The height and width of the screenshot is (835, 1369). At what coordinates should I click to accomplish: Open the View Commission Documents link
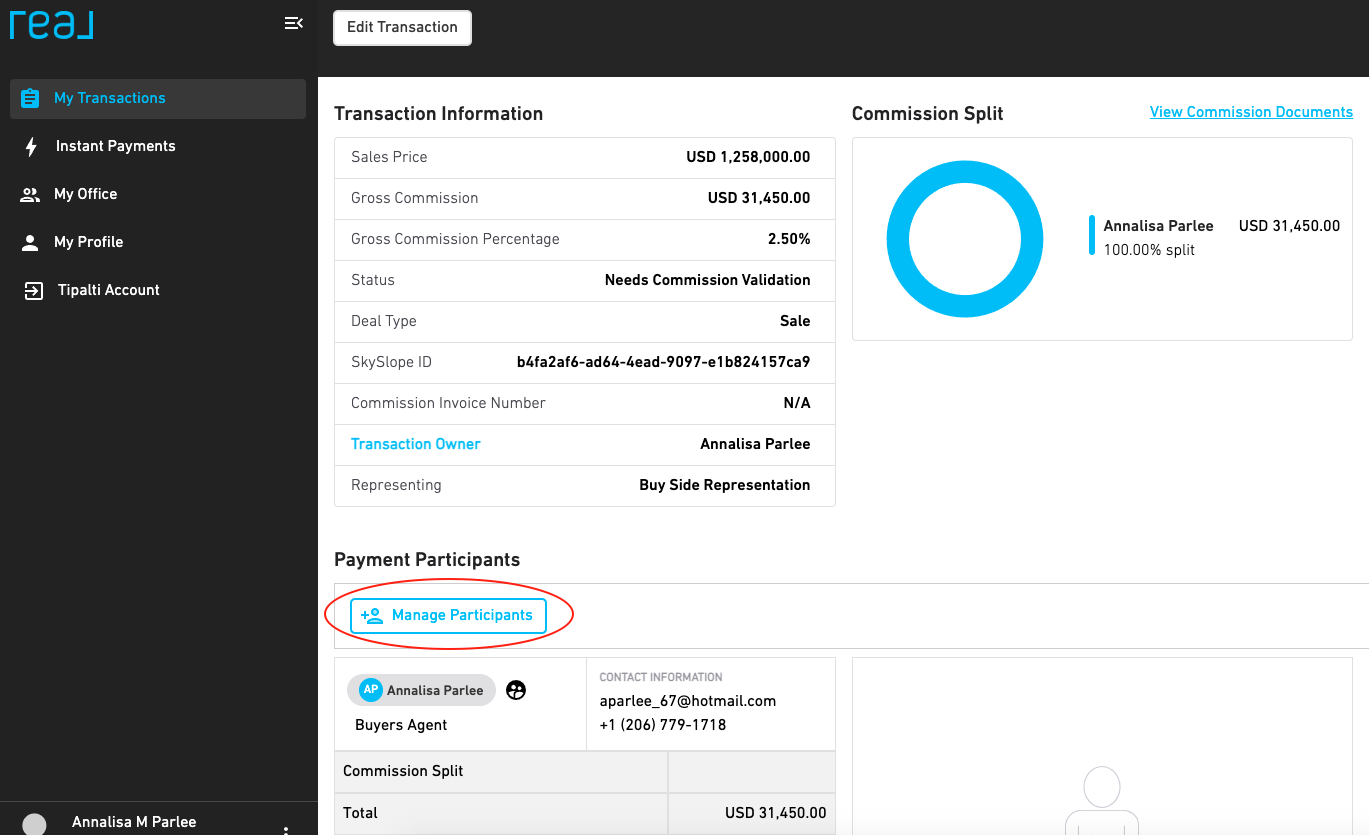1251,112
